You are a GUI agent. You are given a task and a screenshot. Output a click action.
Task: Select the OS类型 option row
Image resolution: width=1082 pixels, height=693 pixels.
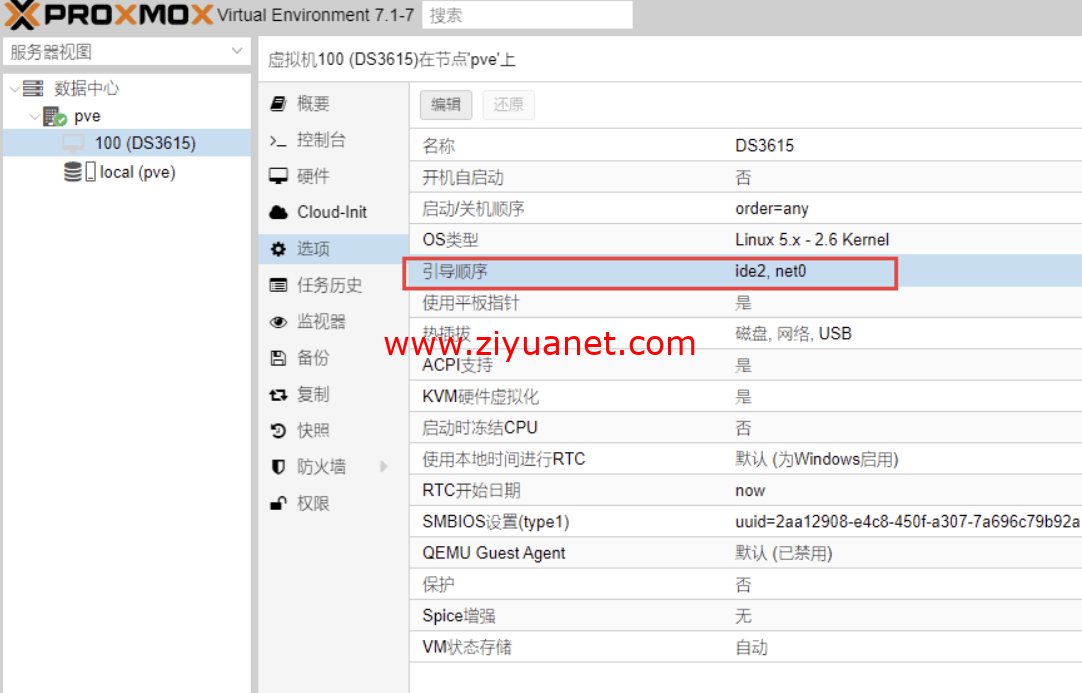(x=746, y=240)
